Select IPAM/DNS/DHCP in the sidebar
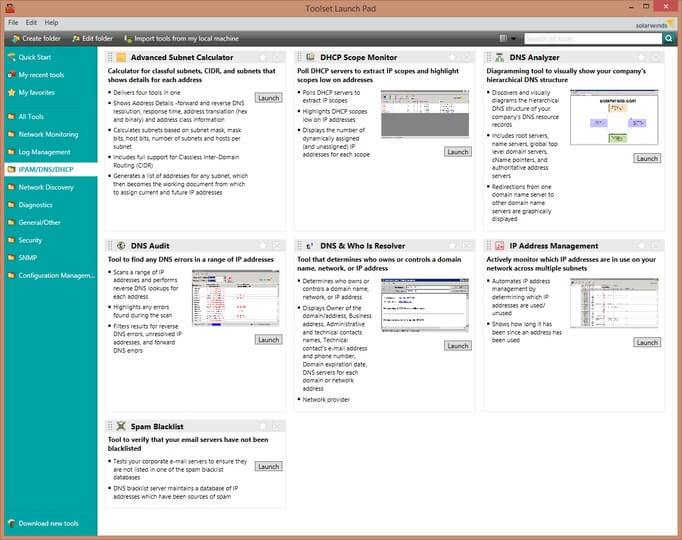This screenshot has height=540, width=682. click(x=51, y=170)
